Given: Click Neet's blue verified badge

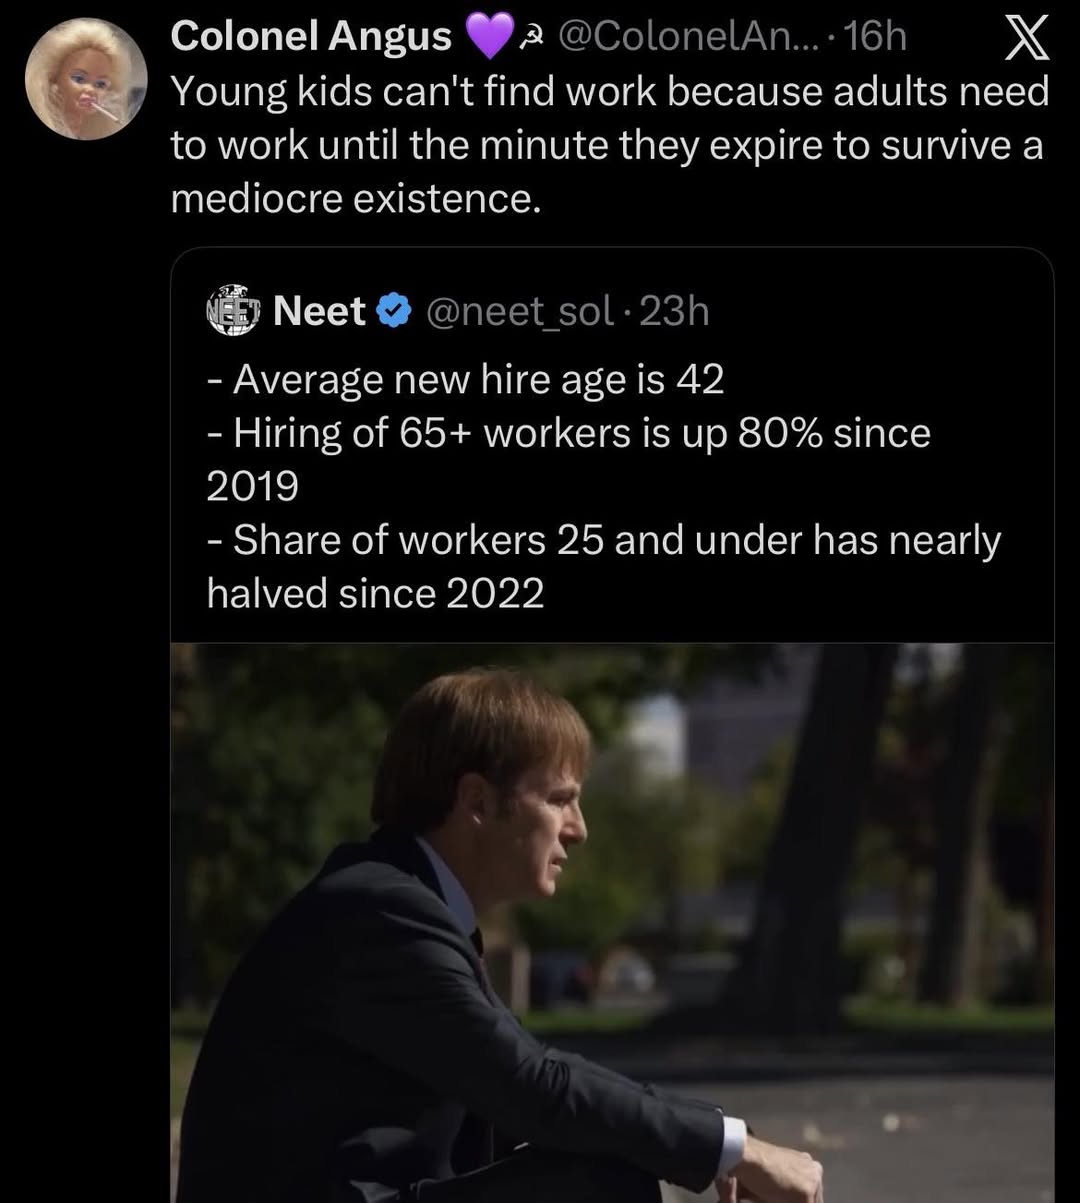Looking at the screenshot, I should point(394,312).
